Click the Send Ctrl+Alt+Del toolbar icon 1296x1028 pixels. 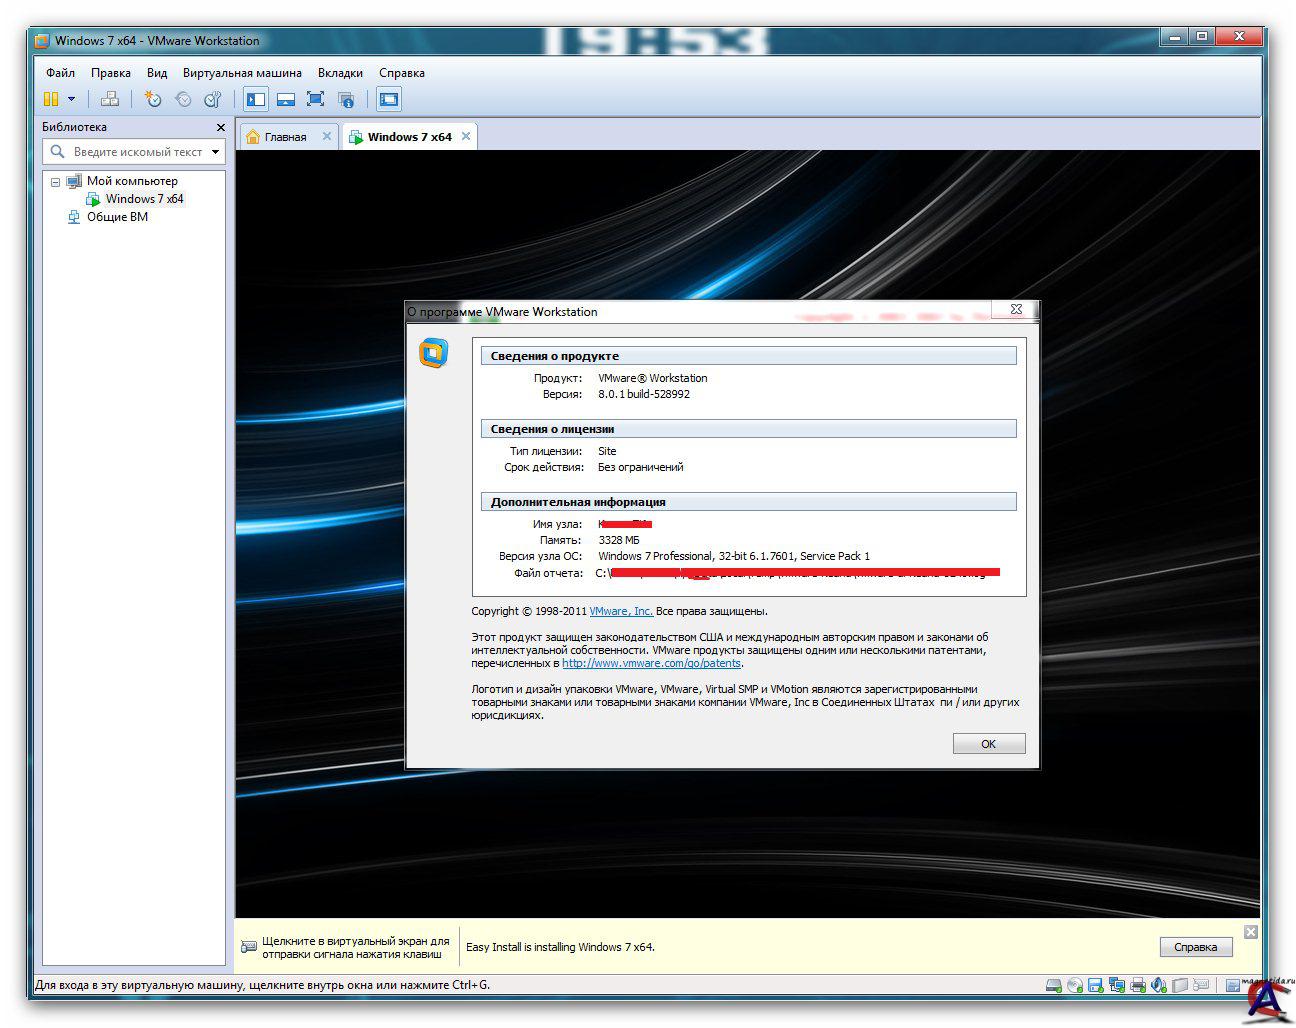point(110,99)
